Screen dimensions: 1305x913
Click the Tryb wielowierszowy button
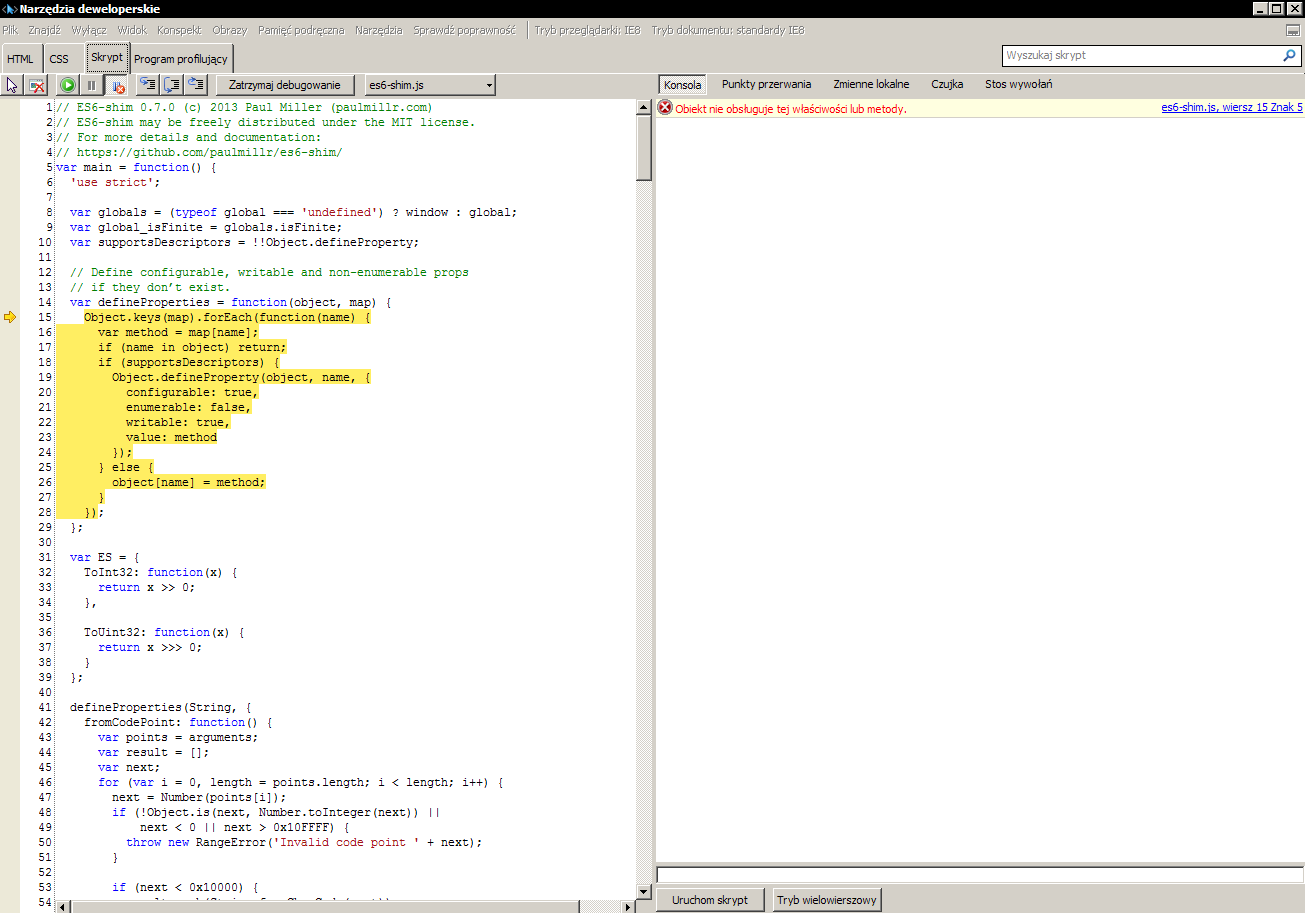tap(827, 900)
